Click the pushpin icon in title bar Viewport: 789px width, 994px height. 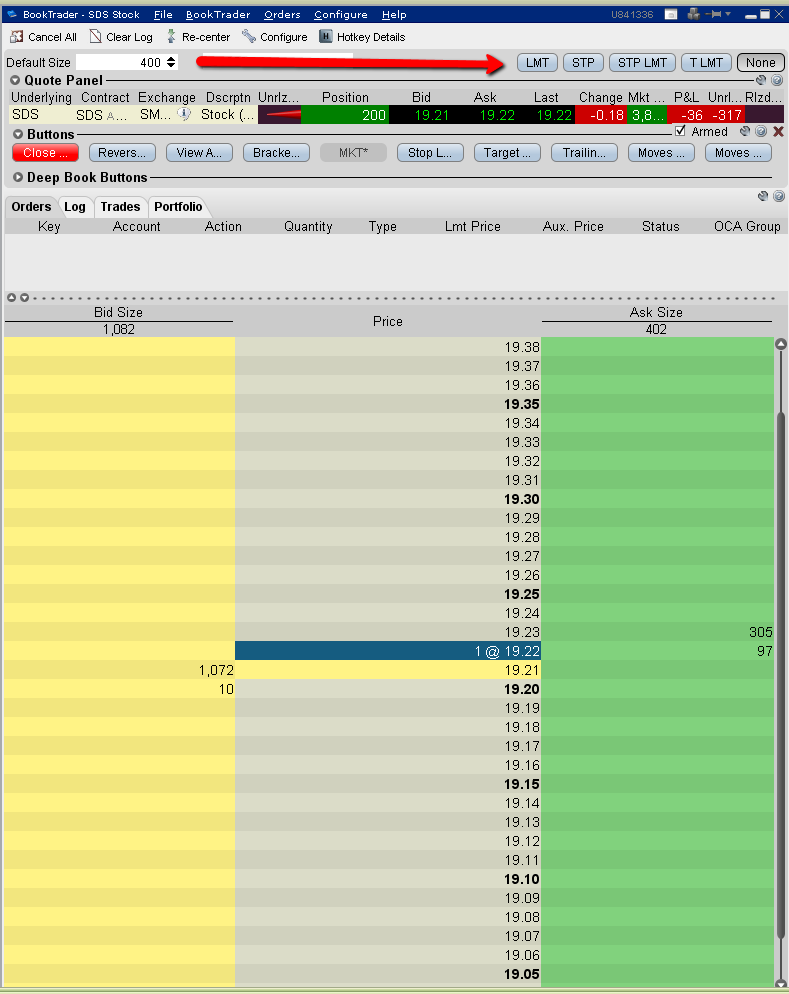point(715,14)
